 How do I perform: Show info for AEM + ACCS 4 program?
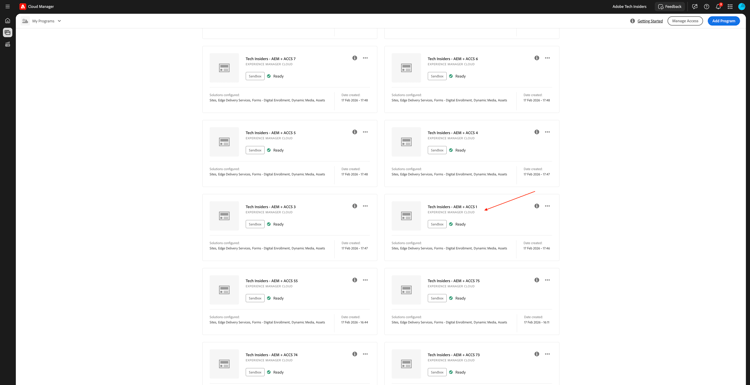[537, 132]
